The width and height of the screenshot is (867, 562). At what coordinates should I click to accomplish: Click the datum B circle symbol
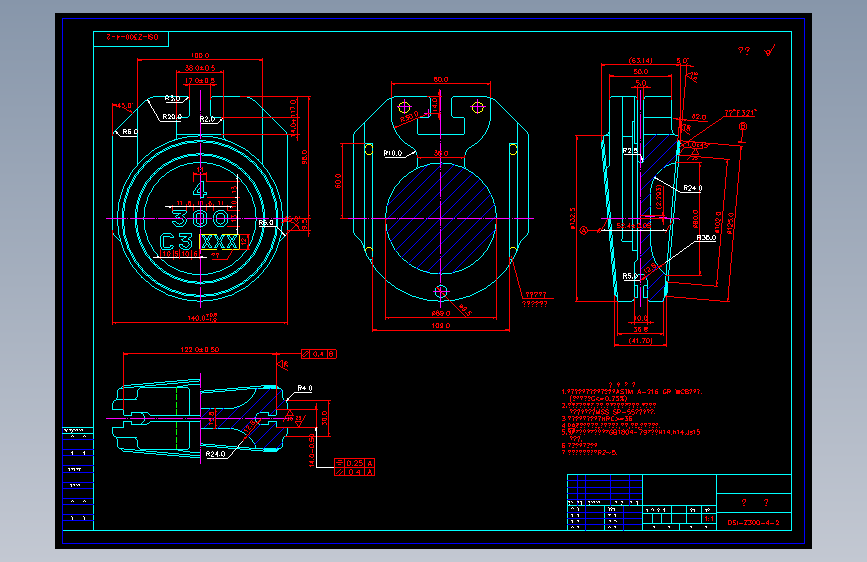[743, 127]
